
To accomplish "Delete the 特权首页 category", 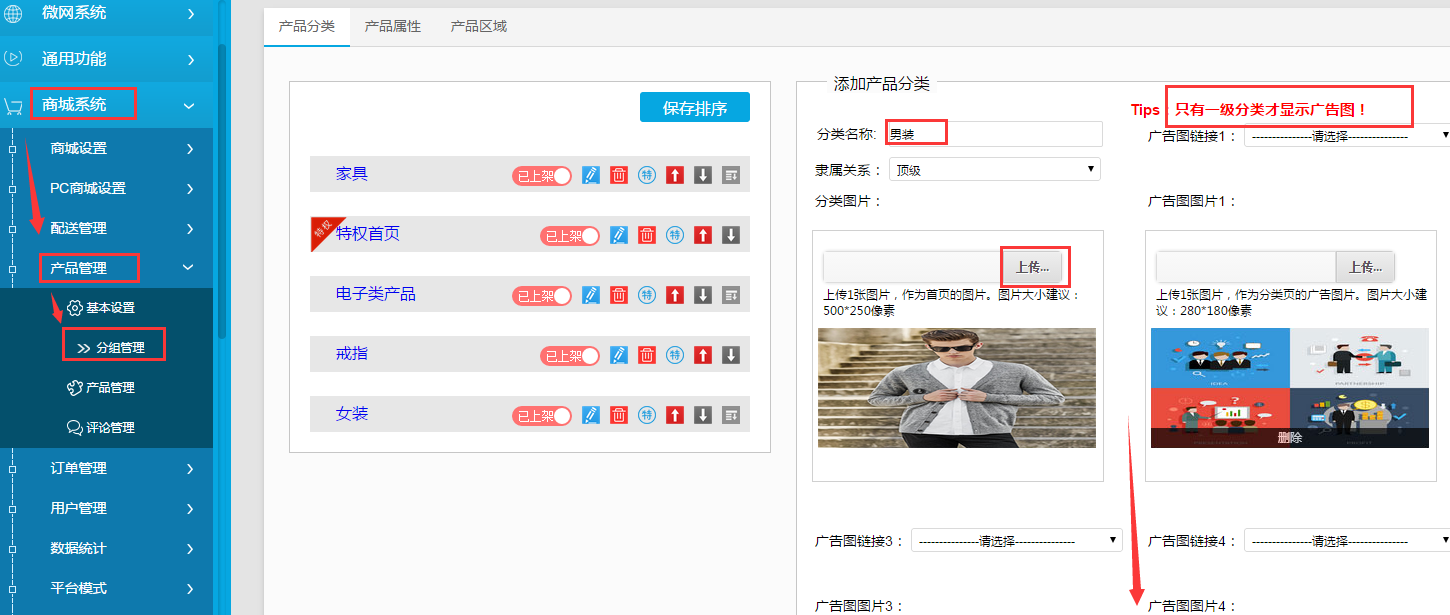I will click(647, 235).
